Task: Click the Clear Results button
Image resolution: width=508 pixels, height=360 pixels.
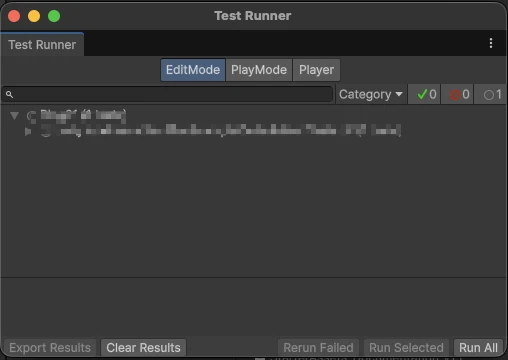Action: [143, 348]
